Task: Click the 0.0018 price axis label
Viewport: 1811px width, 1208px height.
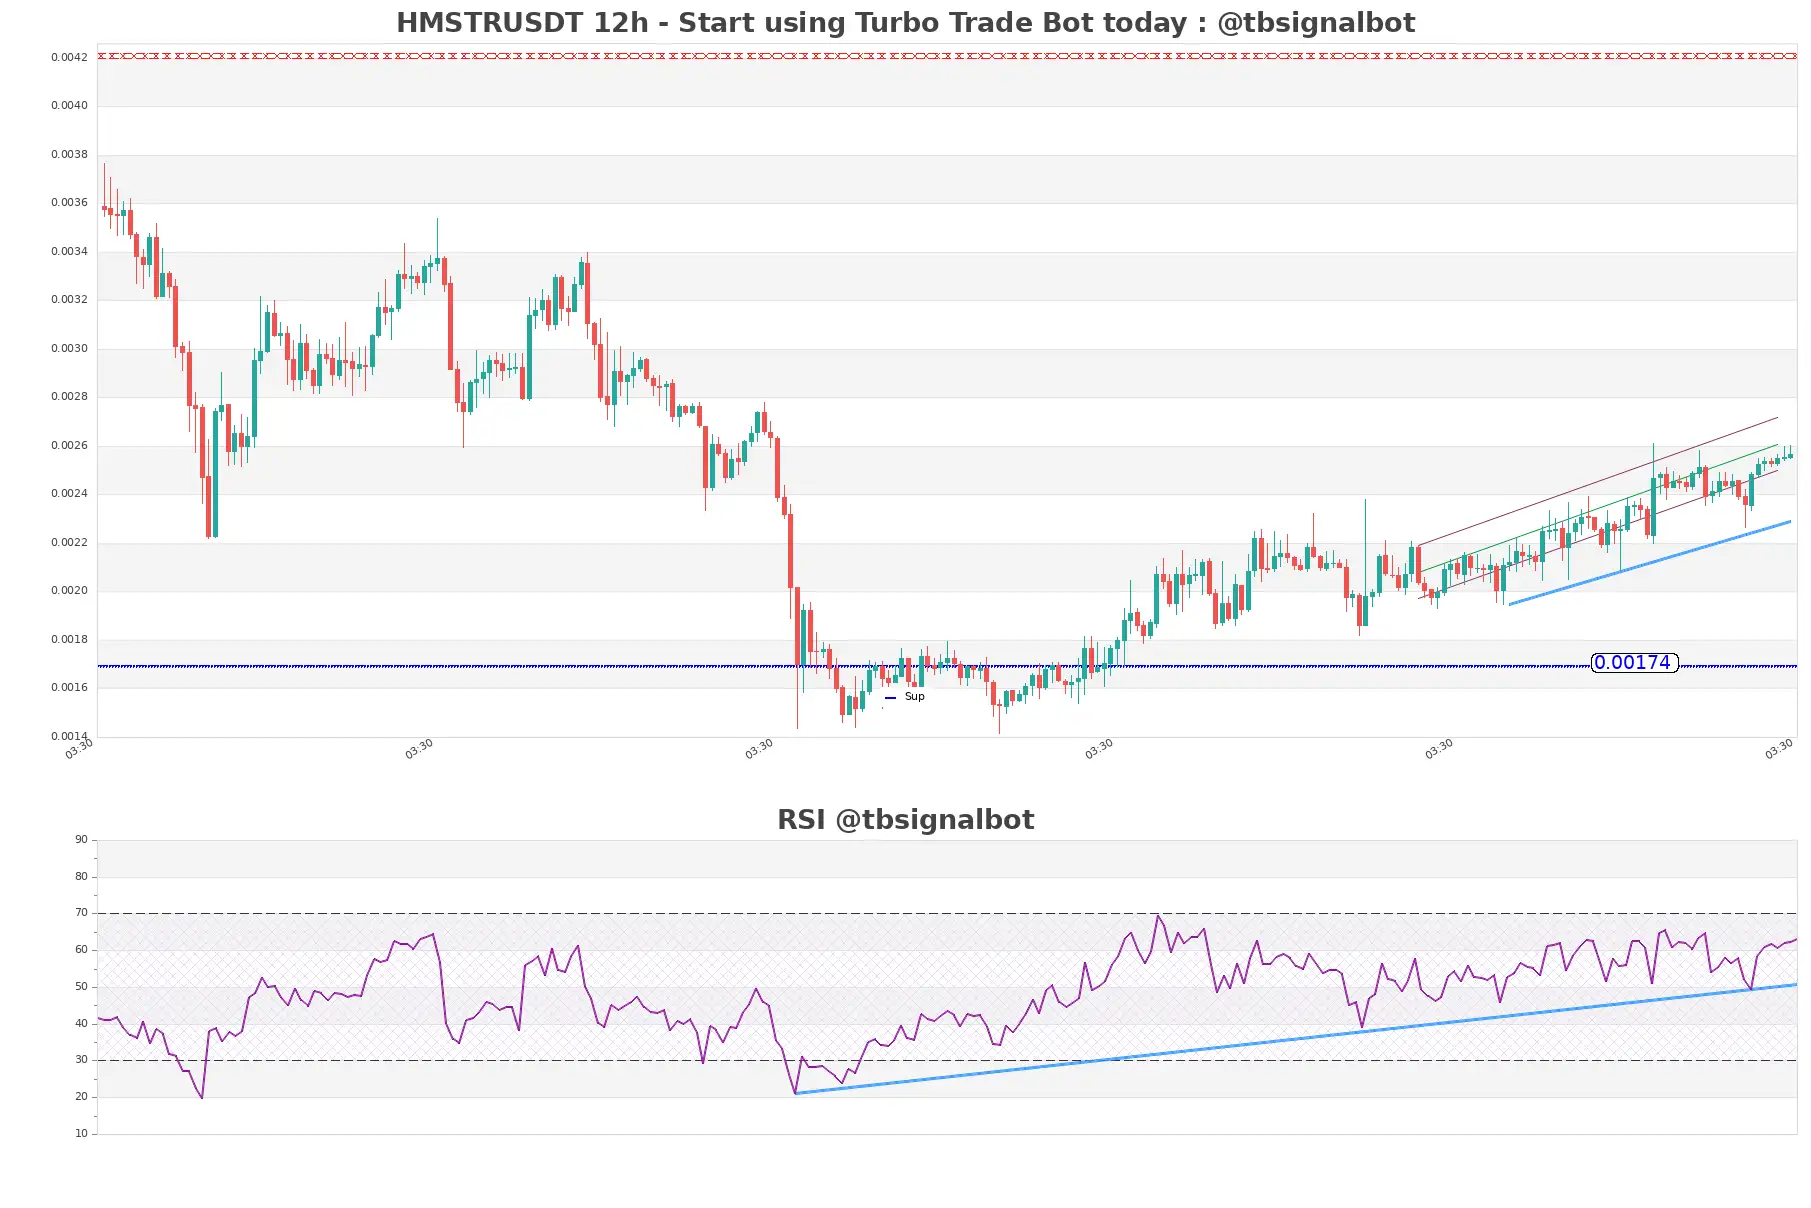Action: pos(69,639)
